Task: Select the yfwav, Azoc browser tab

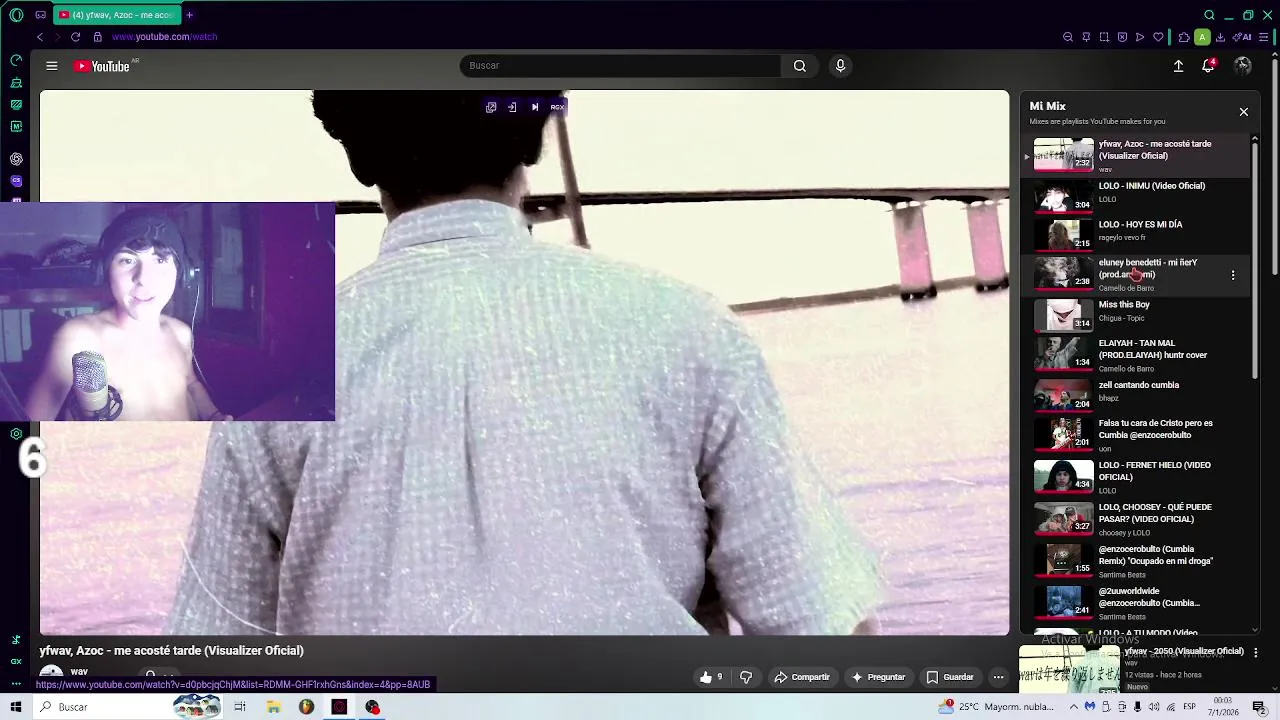Action: 115,15
